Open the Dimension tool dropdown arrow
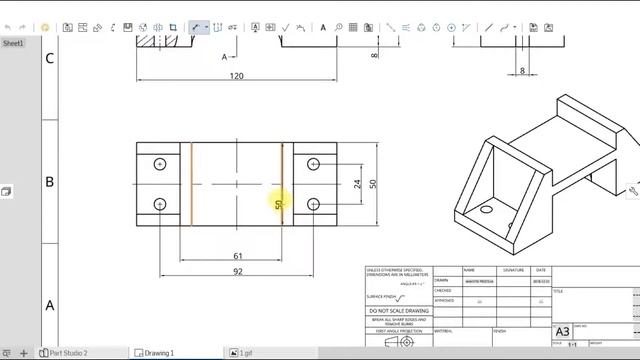The width and height of the screenshot is (640, 360). pyautogui.click(x=206, y=27)
